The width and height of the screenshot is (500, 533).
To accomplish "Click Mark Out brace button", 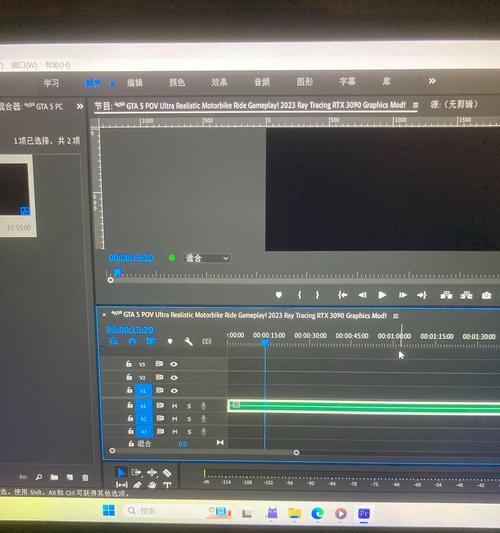I will point(317,295).
